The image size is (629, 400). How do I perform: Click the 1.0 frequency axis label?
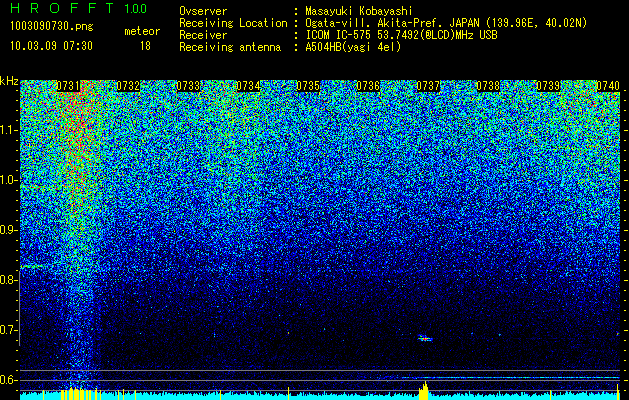(8, 180)
